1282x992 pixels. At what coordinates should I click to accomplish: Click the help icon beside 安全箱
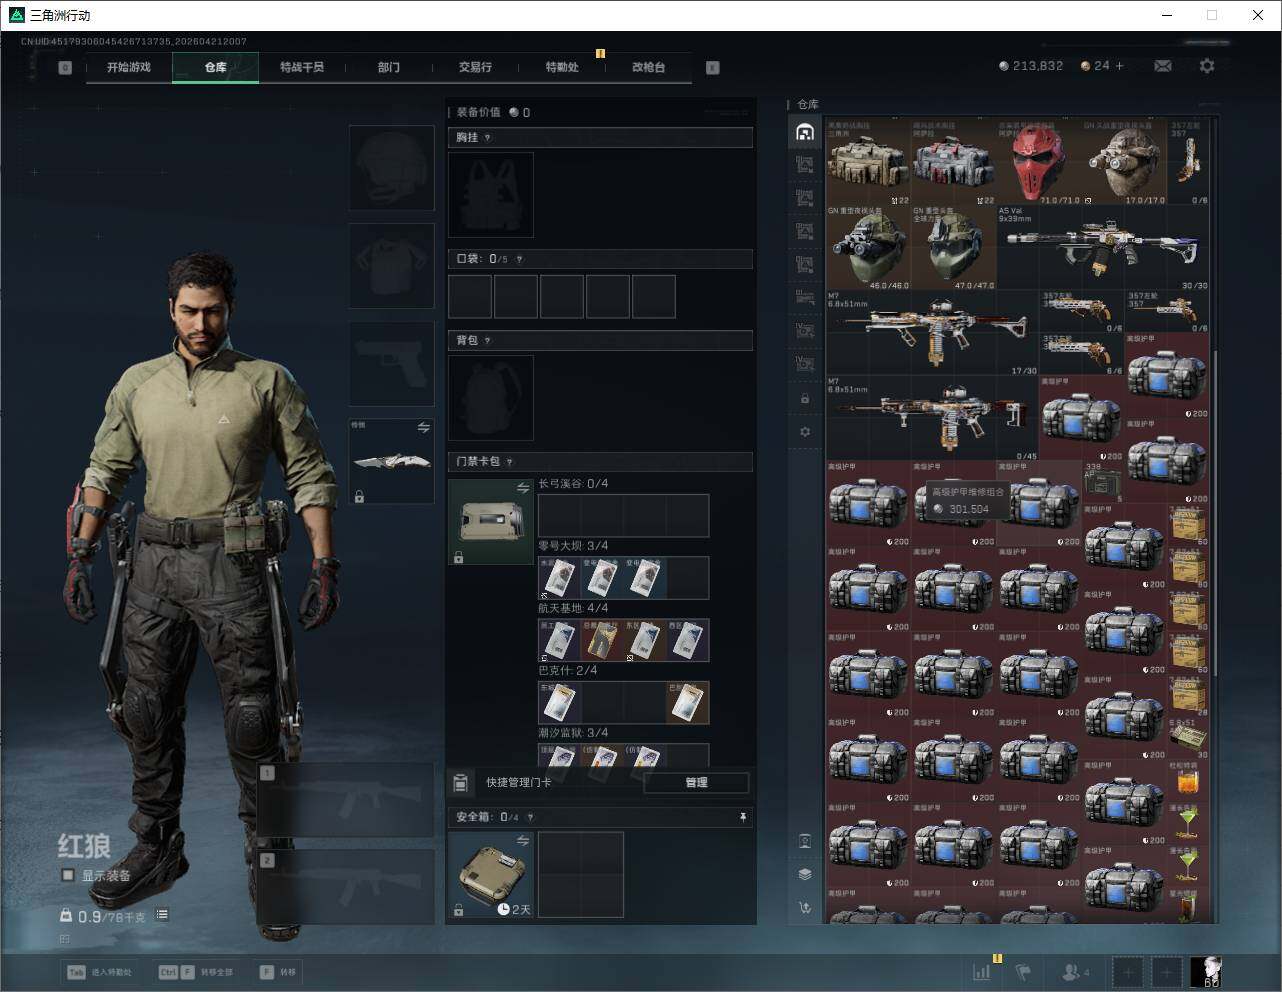tap(530, 817)
